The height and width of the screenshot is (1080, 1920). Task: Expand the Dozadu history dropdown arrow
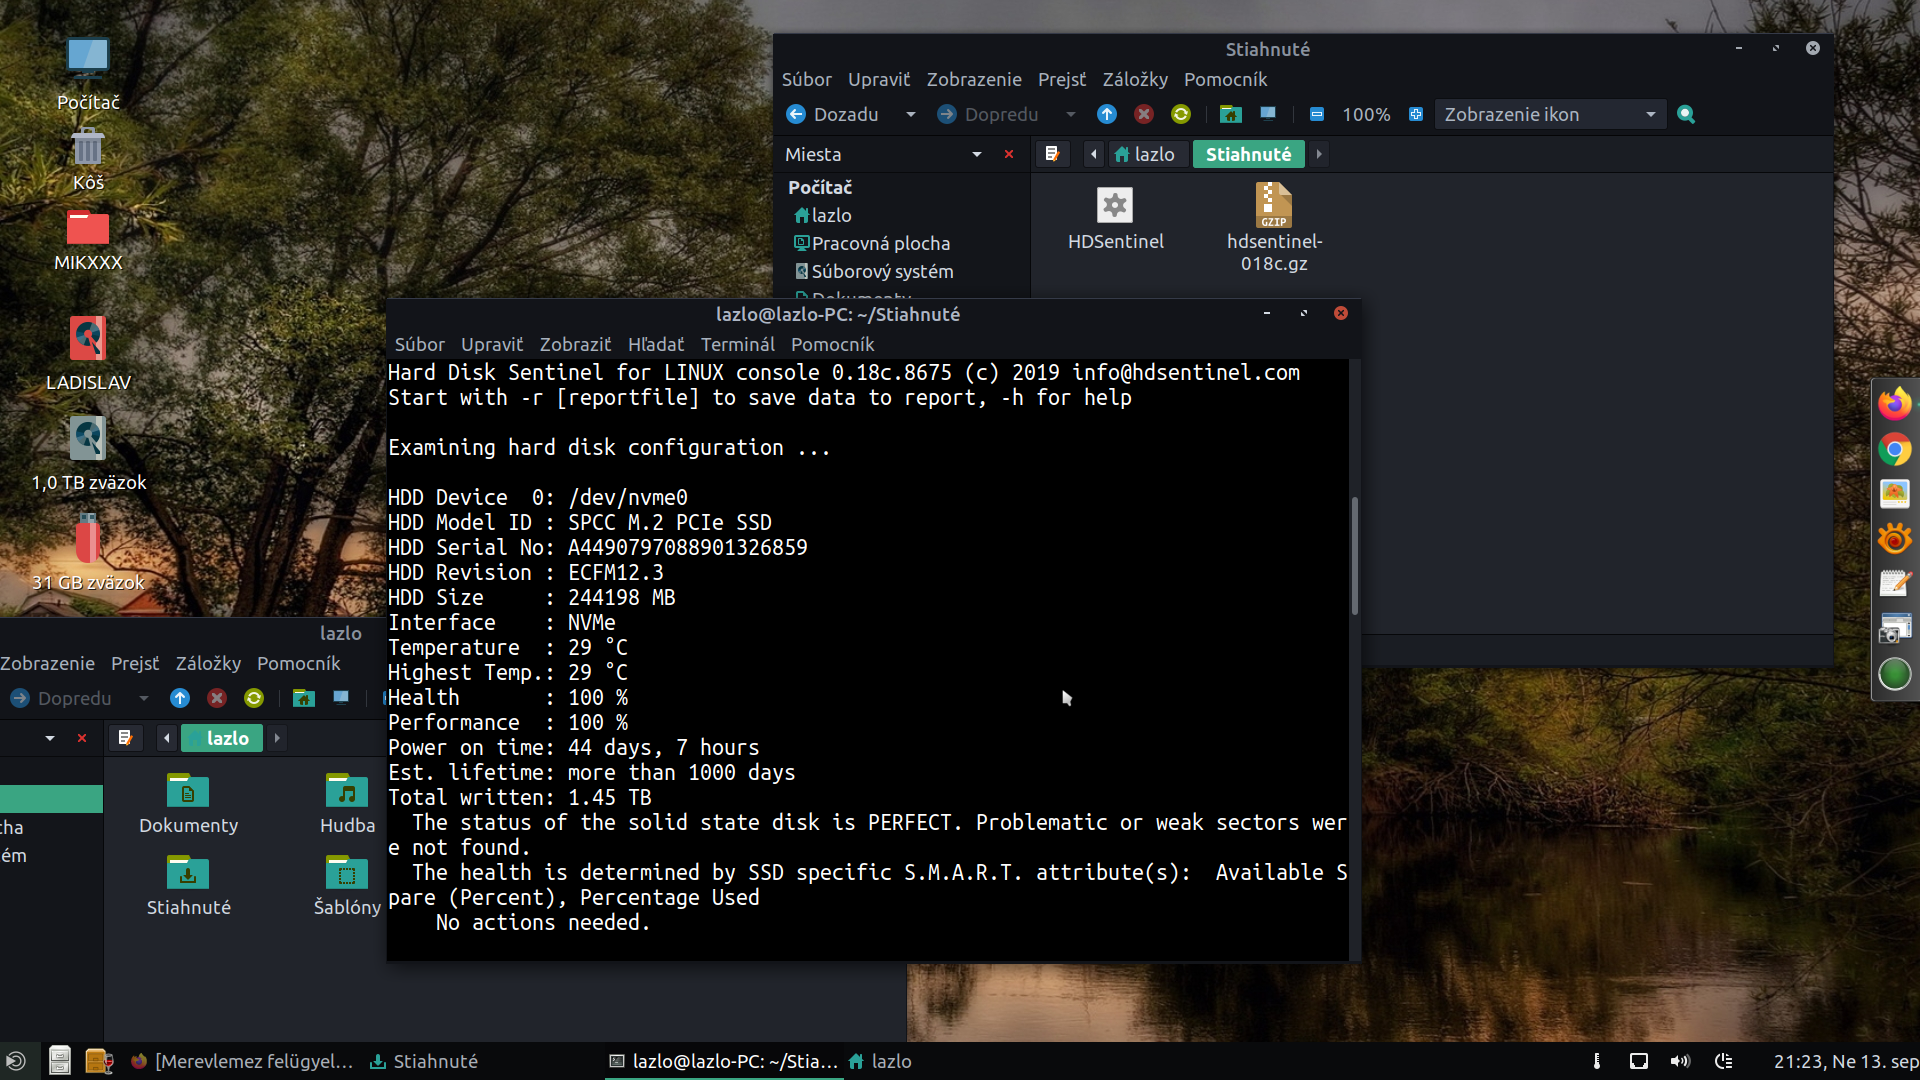click(910, 114)
